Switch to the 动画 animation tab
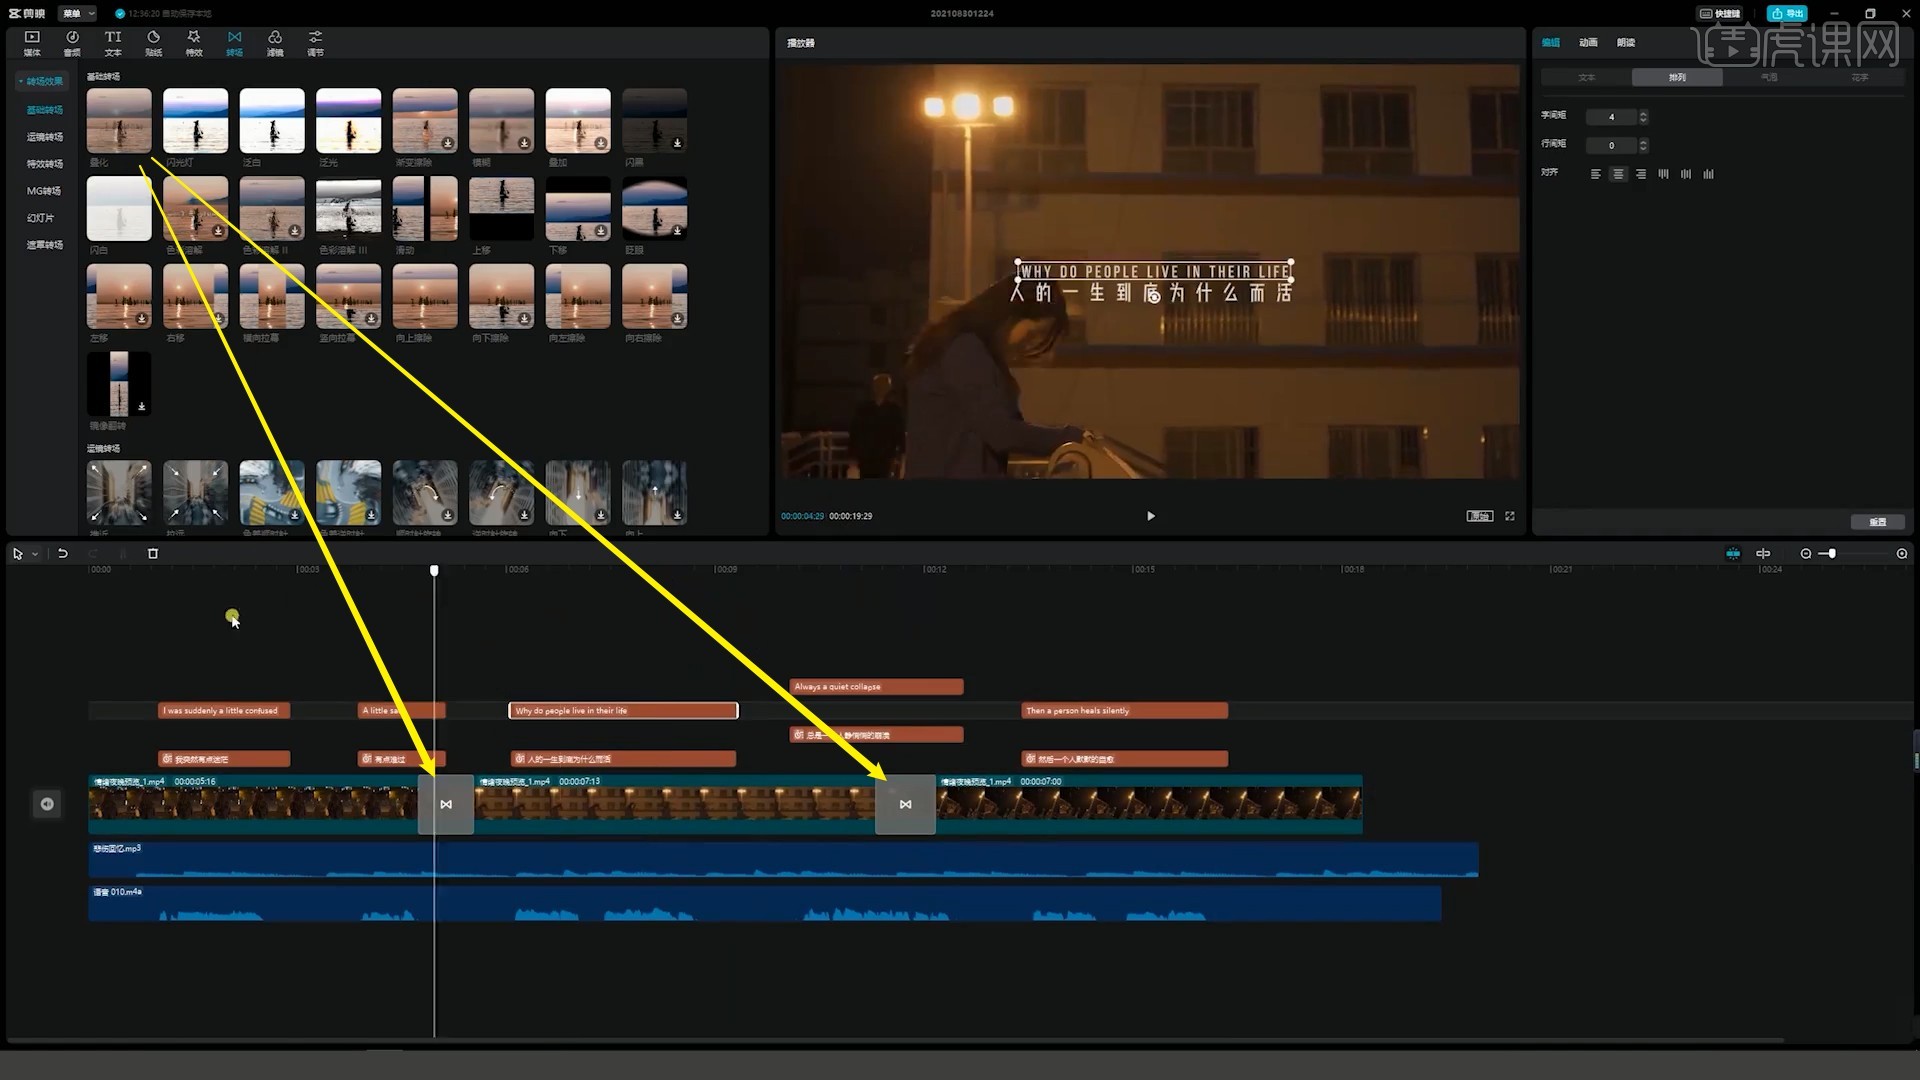 click(1588, 42)
